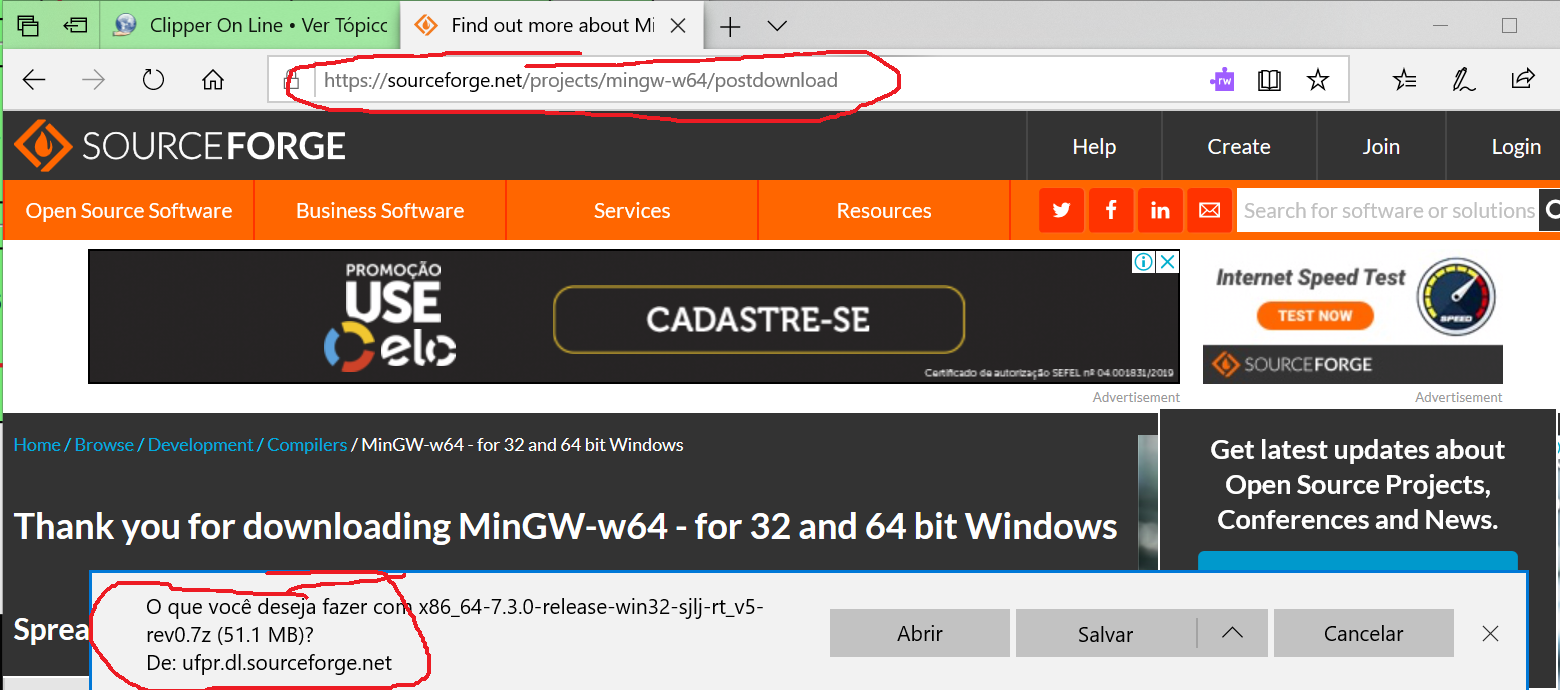
Task: Dismiss the download notification bar
Action: coord(1490,633)
